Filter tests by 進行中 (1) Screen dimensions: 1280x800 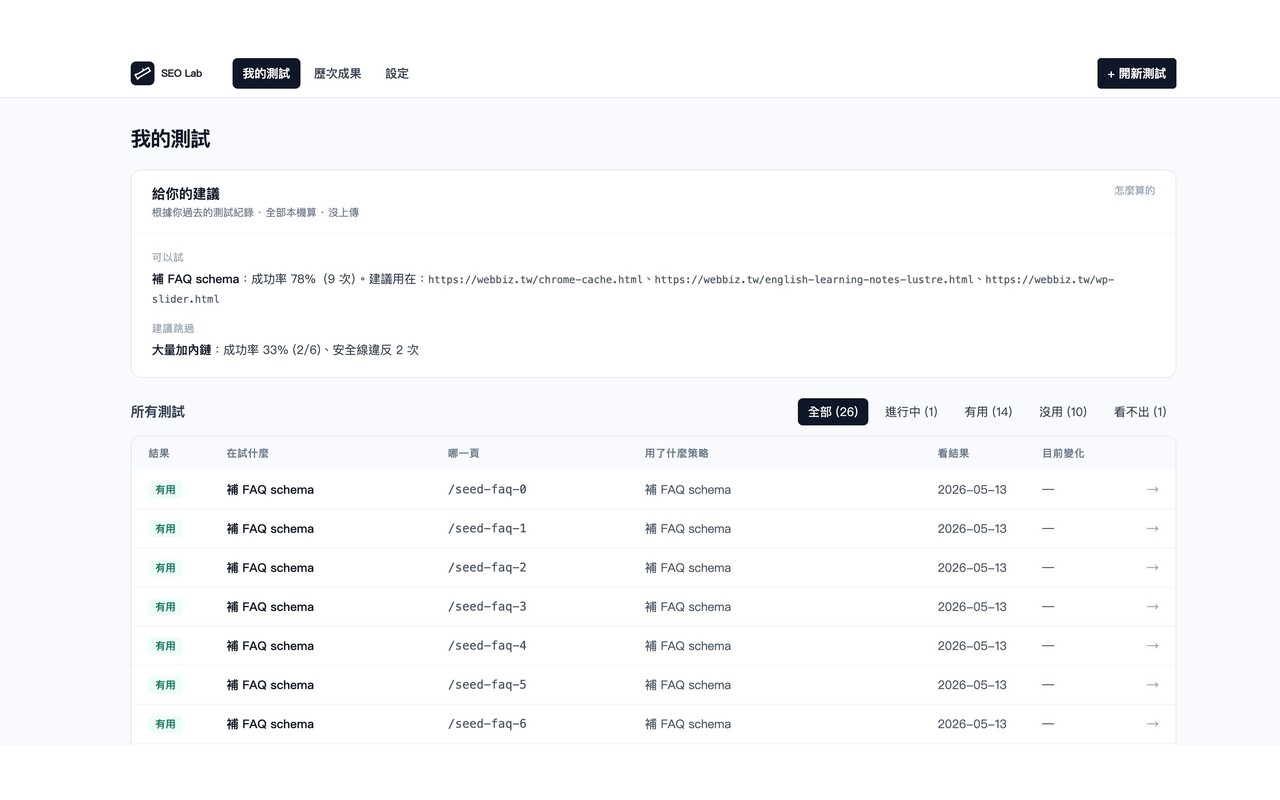tap(911, 411)
